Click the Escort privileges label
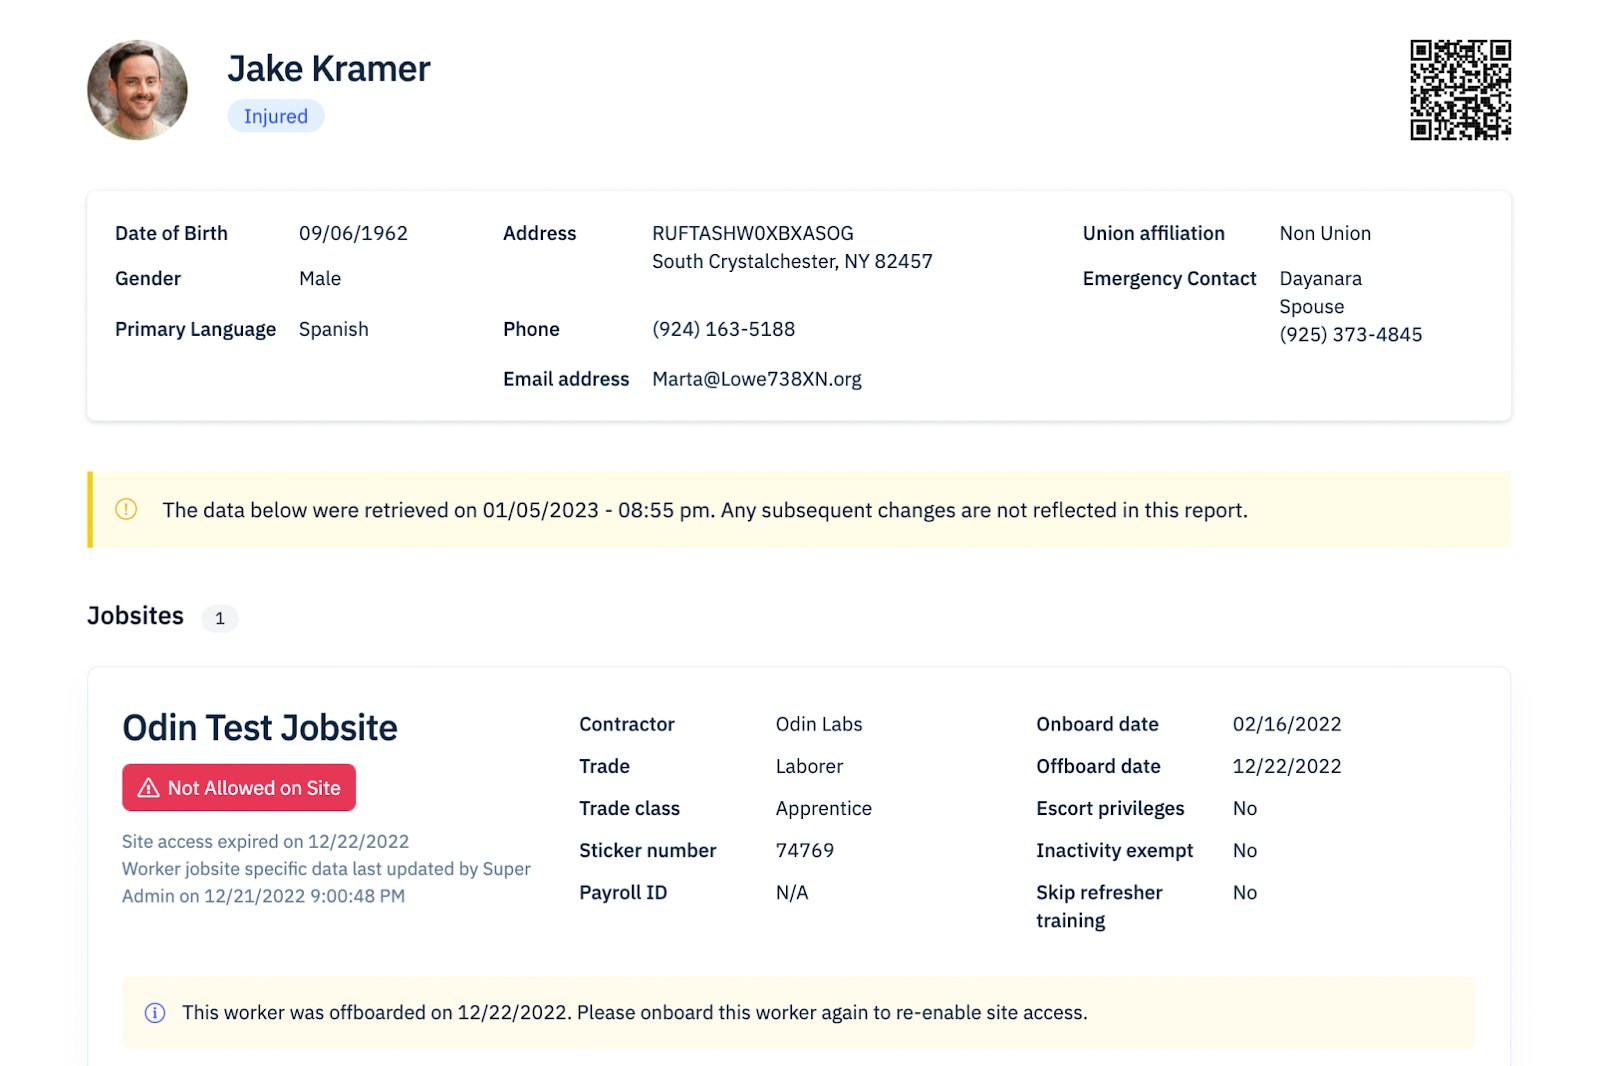Screen dimensions: 1600x1066 [1110, 808]
